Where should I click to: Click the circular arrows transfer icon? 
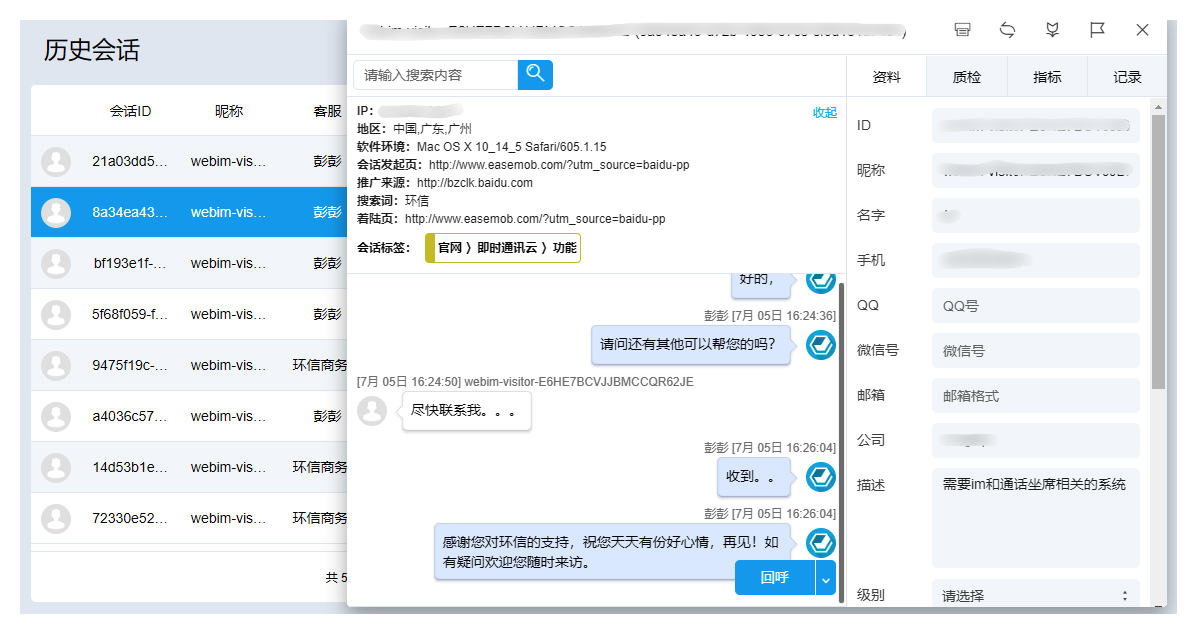click(x=1007, y=30)
